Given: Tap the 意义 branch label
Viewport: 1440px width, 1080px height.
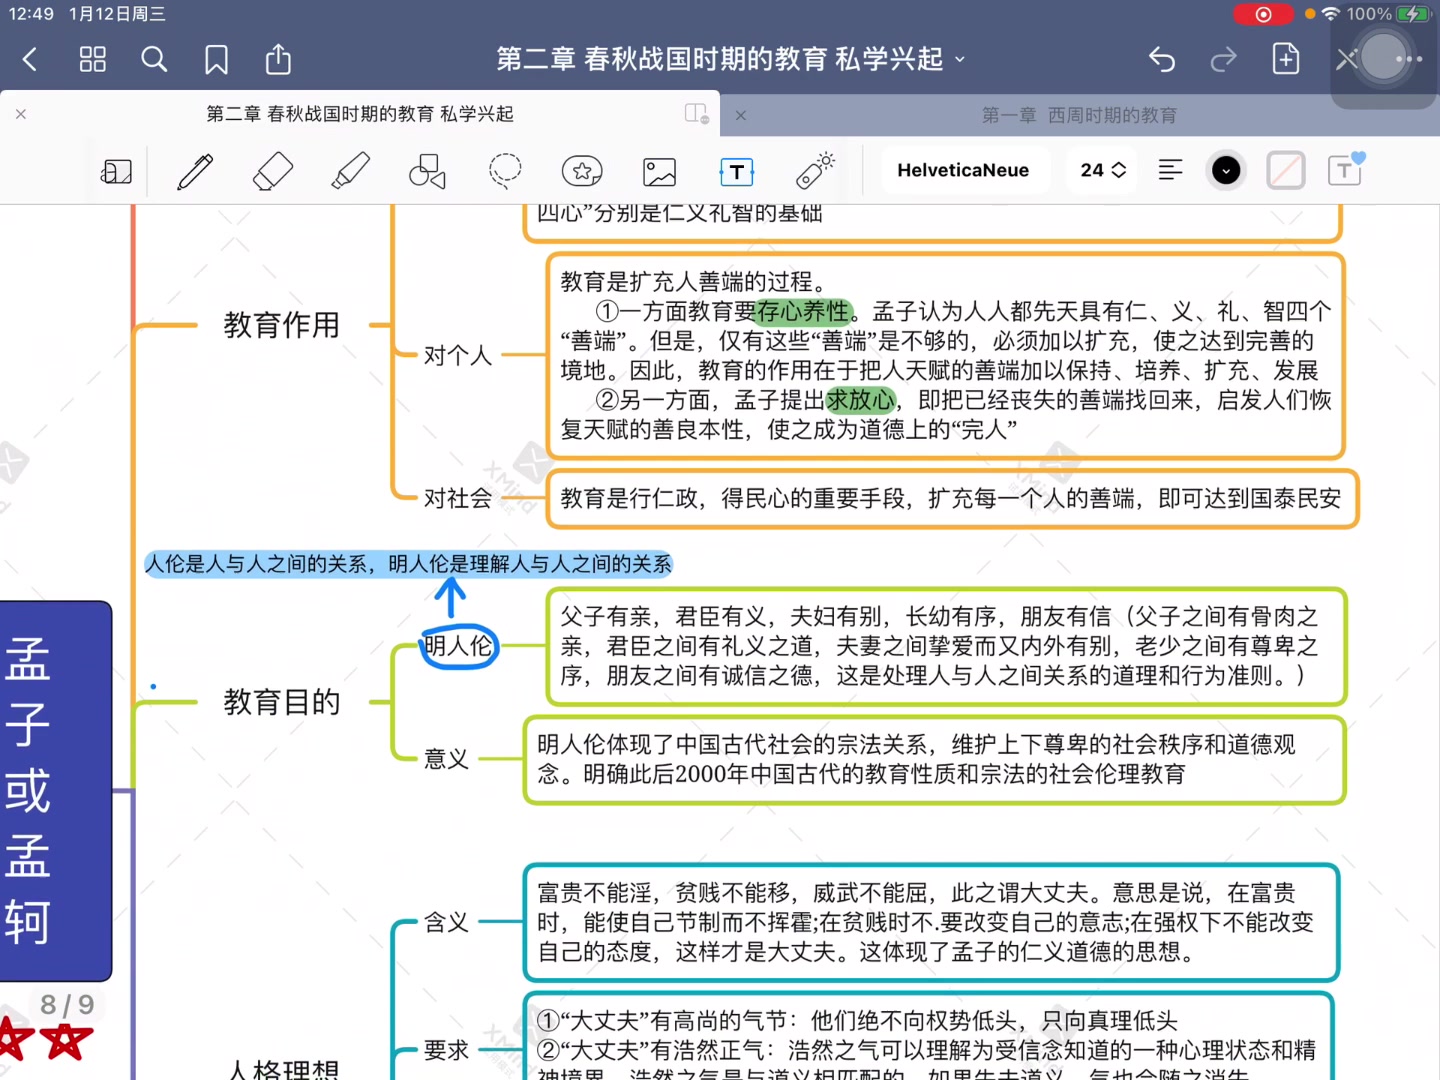Looking at the screenshot, I should [x=446, y=759].
